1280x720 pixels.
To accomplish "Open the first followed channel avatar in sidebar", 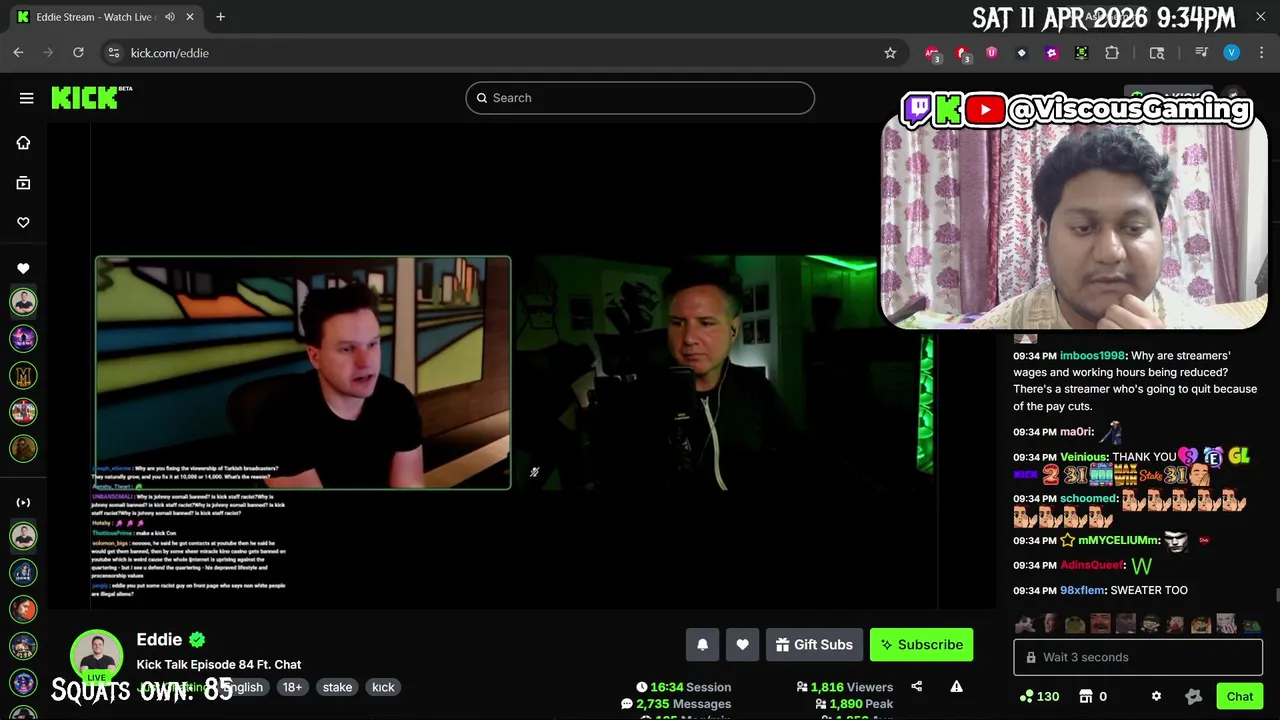I will [x=23, y=302].
